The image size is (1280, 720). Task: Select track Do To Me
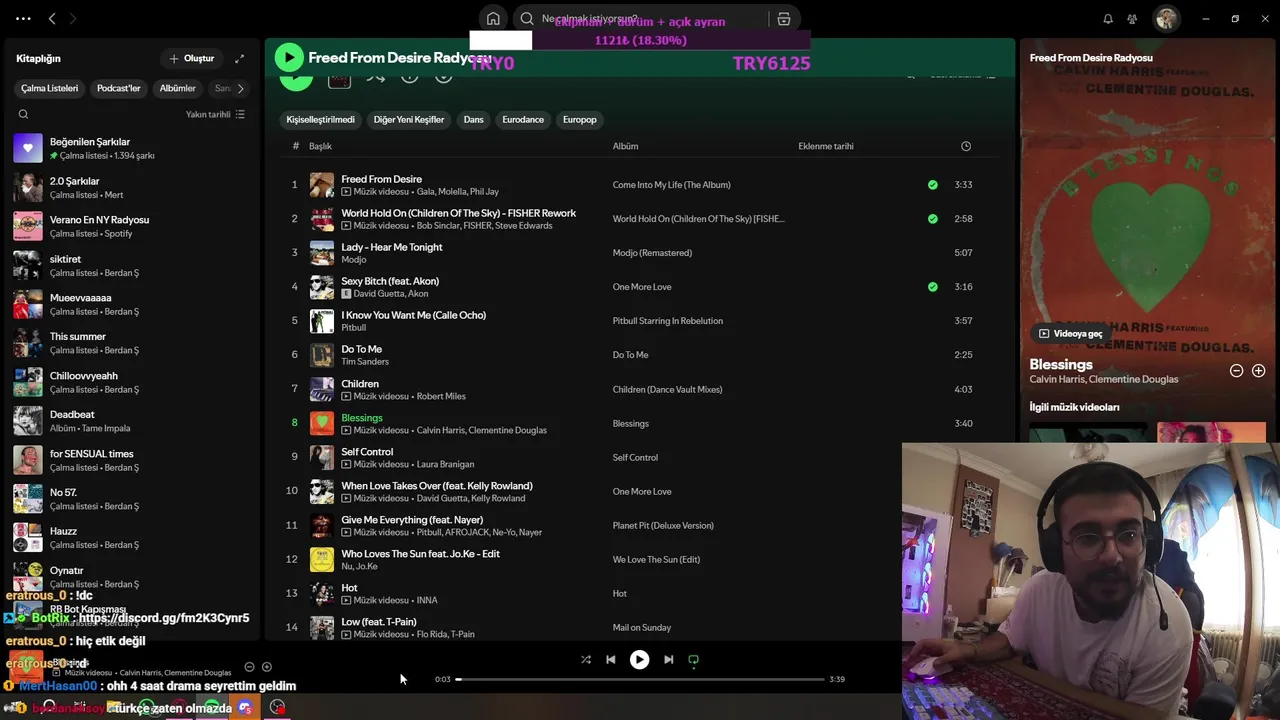point(362,349)
